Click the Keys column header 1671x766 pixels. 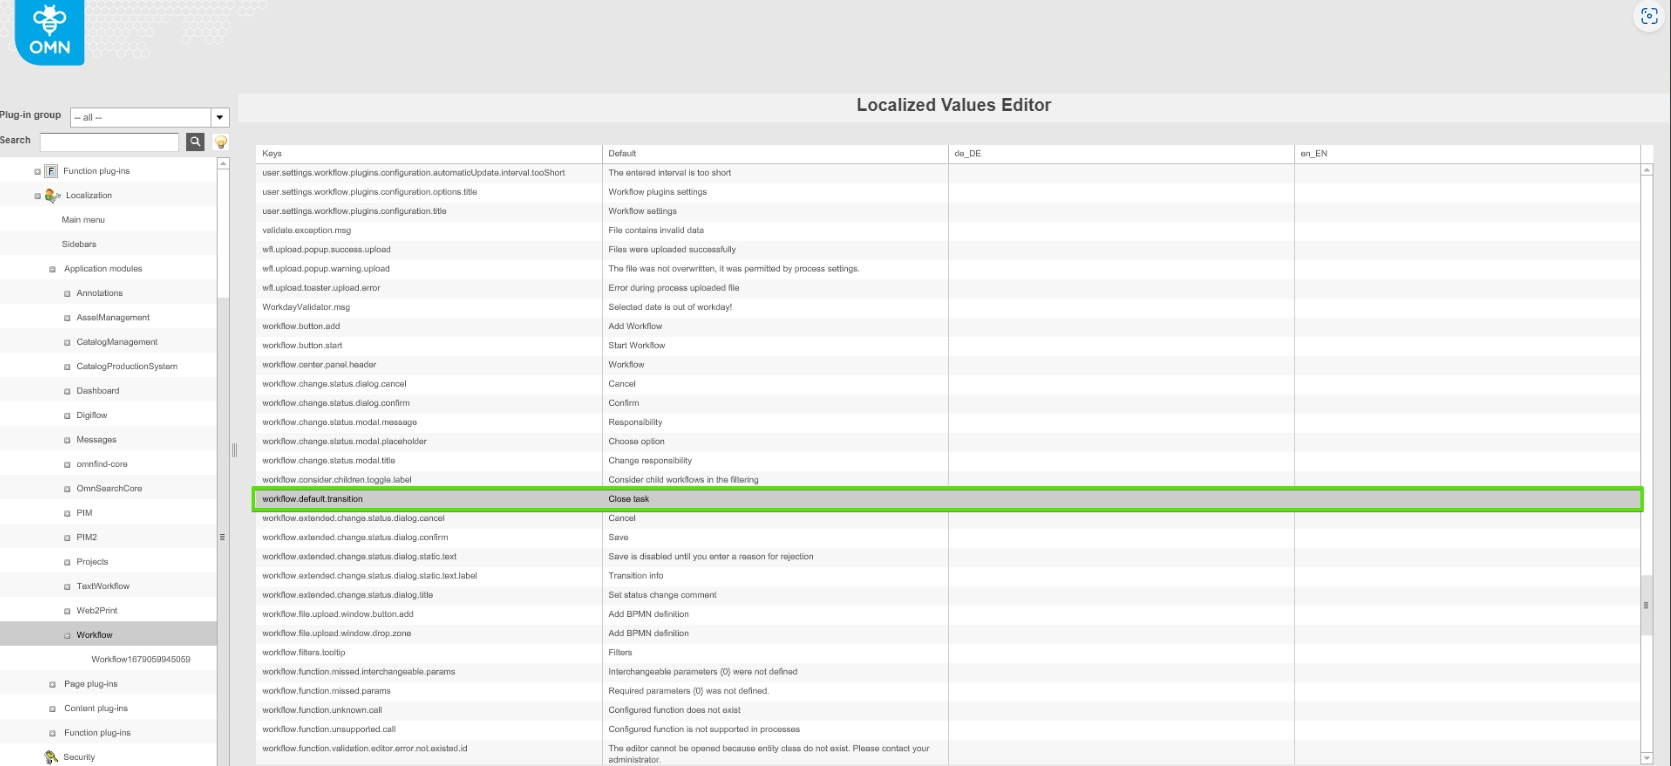(272, 154)
